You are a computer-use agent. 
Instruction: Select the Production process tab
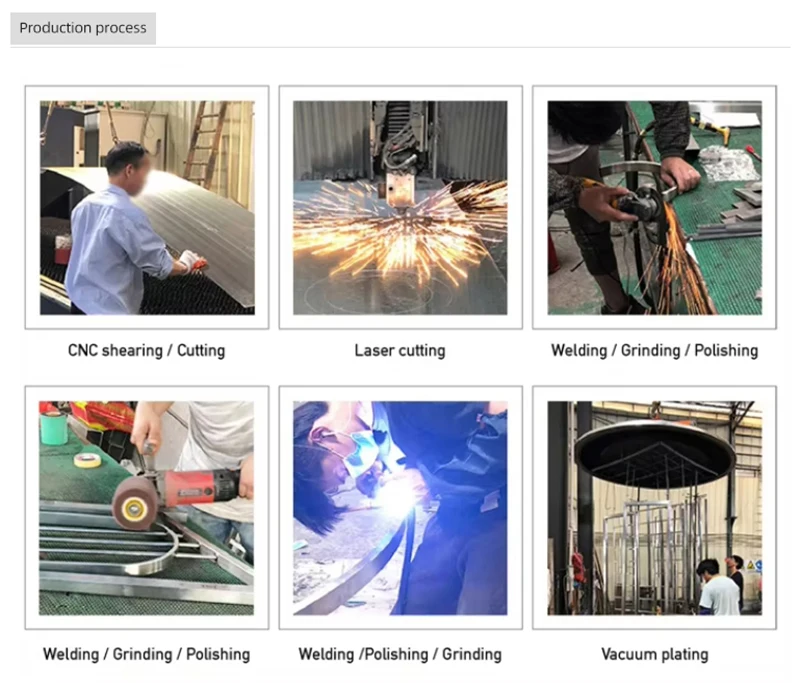pyautogui.click(x=83, y=28)
